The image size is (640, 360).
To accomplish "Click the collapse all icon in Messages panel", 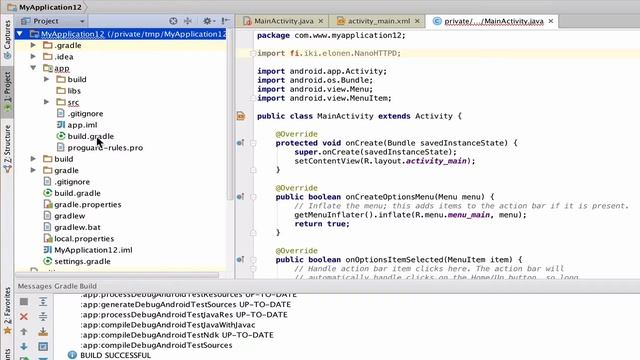I will point(43,316).
